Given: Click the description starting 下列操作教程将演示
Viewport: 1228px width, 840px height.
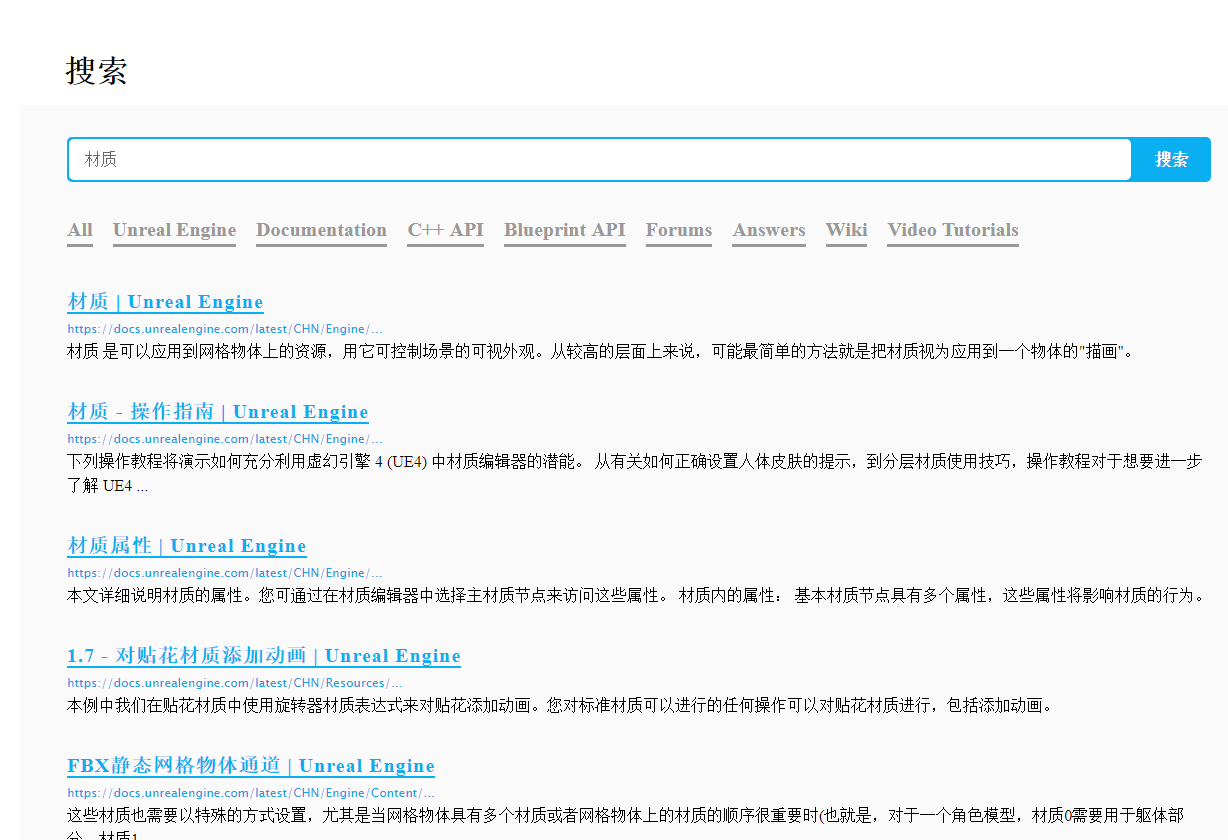Looking at the screenshot, I should click(634, 474).
